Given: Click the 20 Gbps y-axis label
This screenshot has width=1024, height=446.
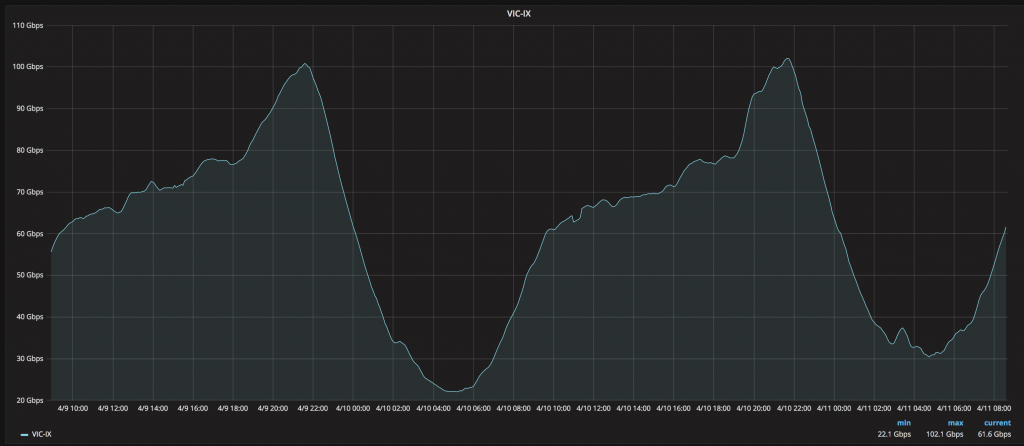Looking at the screenshot, I should pyautogui.click(x=29, y=400).
